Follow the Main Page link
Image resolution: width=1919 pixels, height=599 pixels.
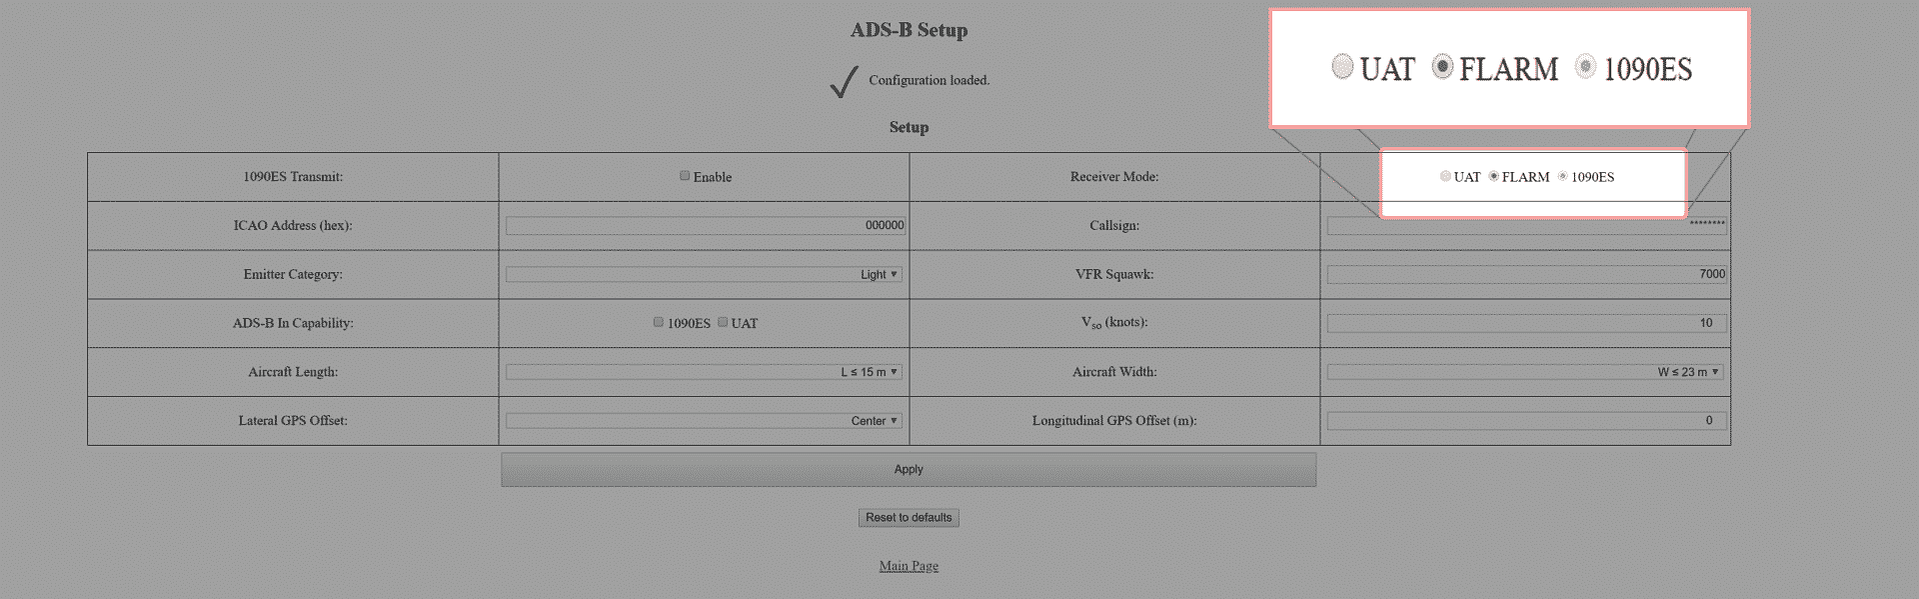(x=908, y=566)
